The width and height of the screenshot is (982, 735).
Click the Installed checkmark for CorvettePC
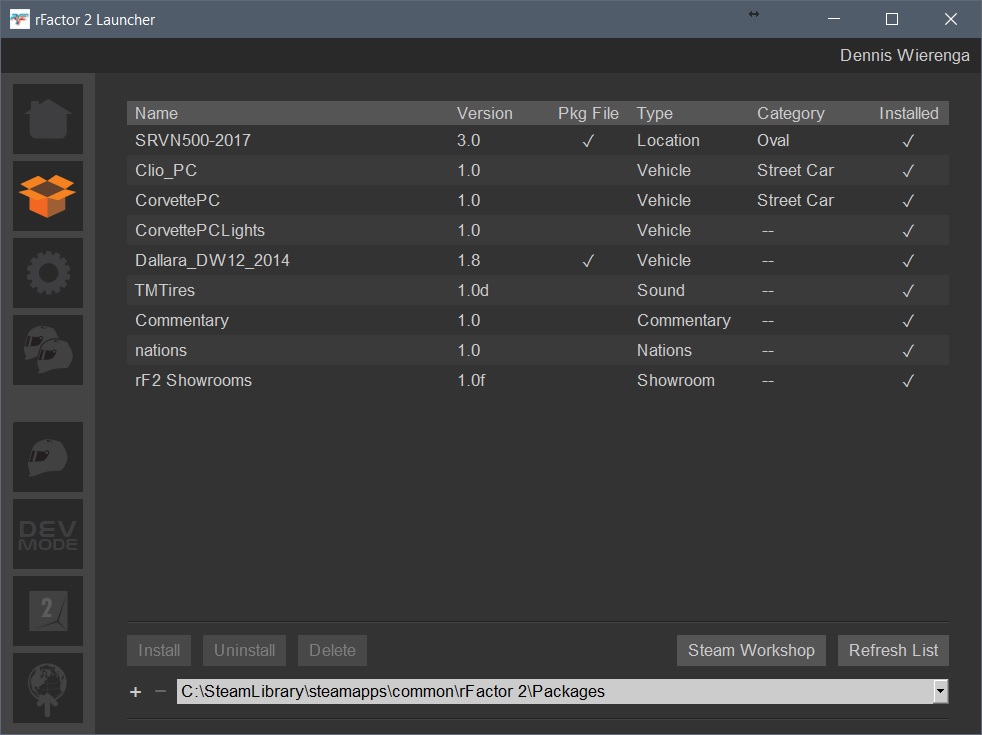[908, 201]
